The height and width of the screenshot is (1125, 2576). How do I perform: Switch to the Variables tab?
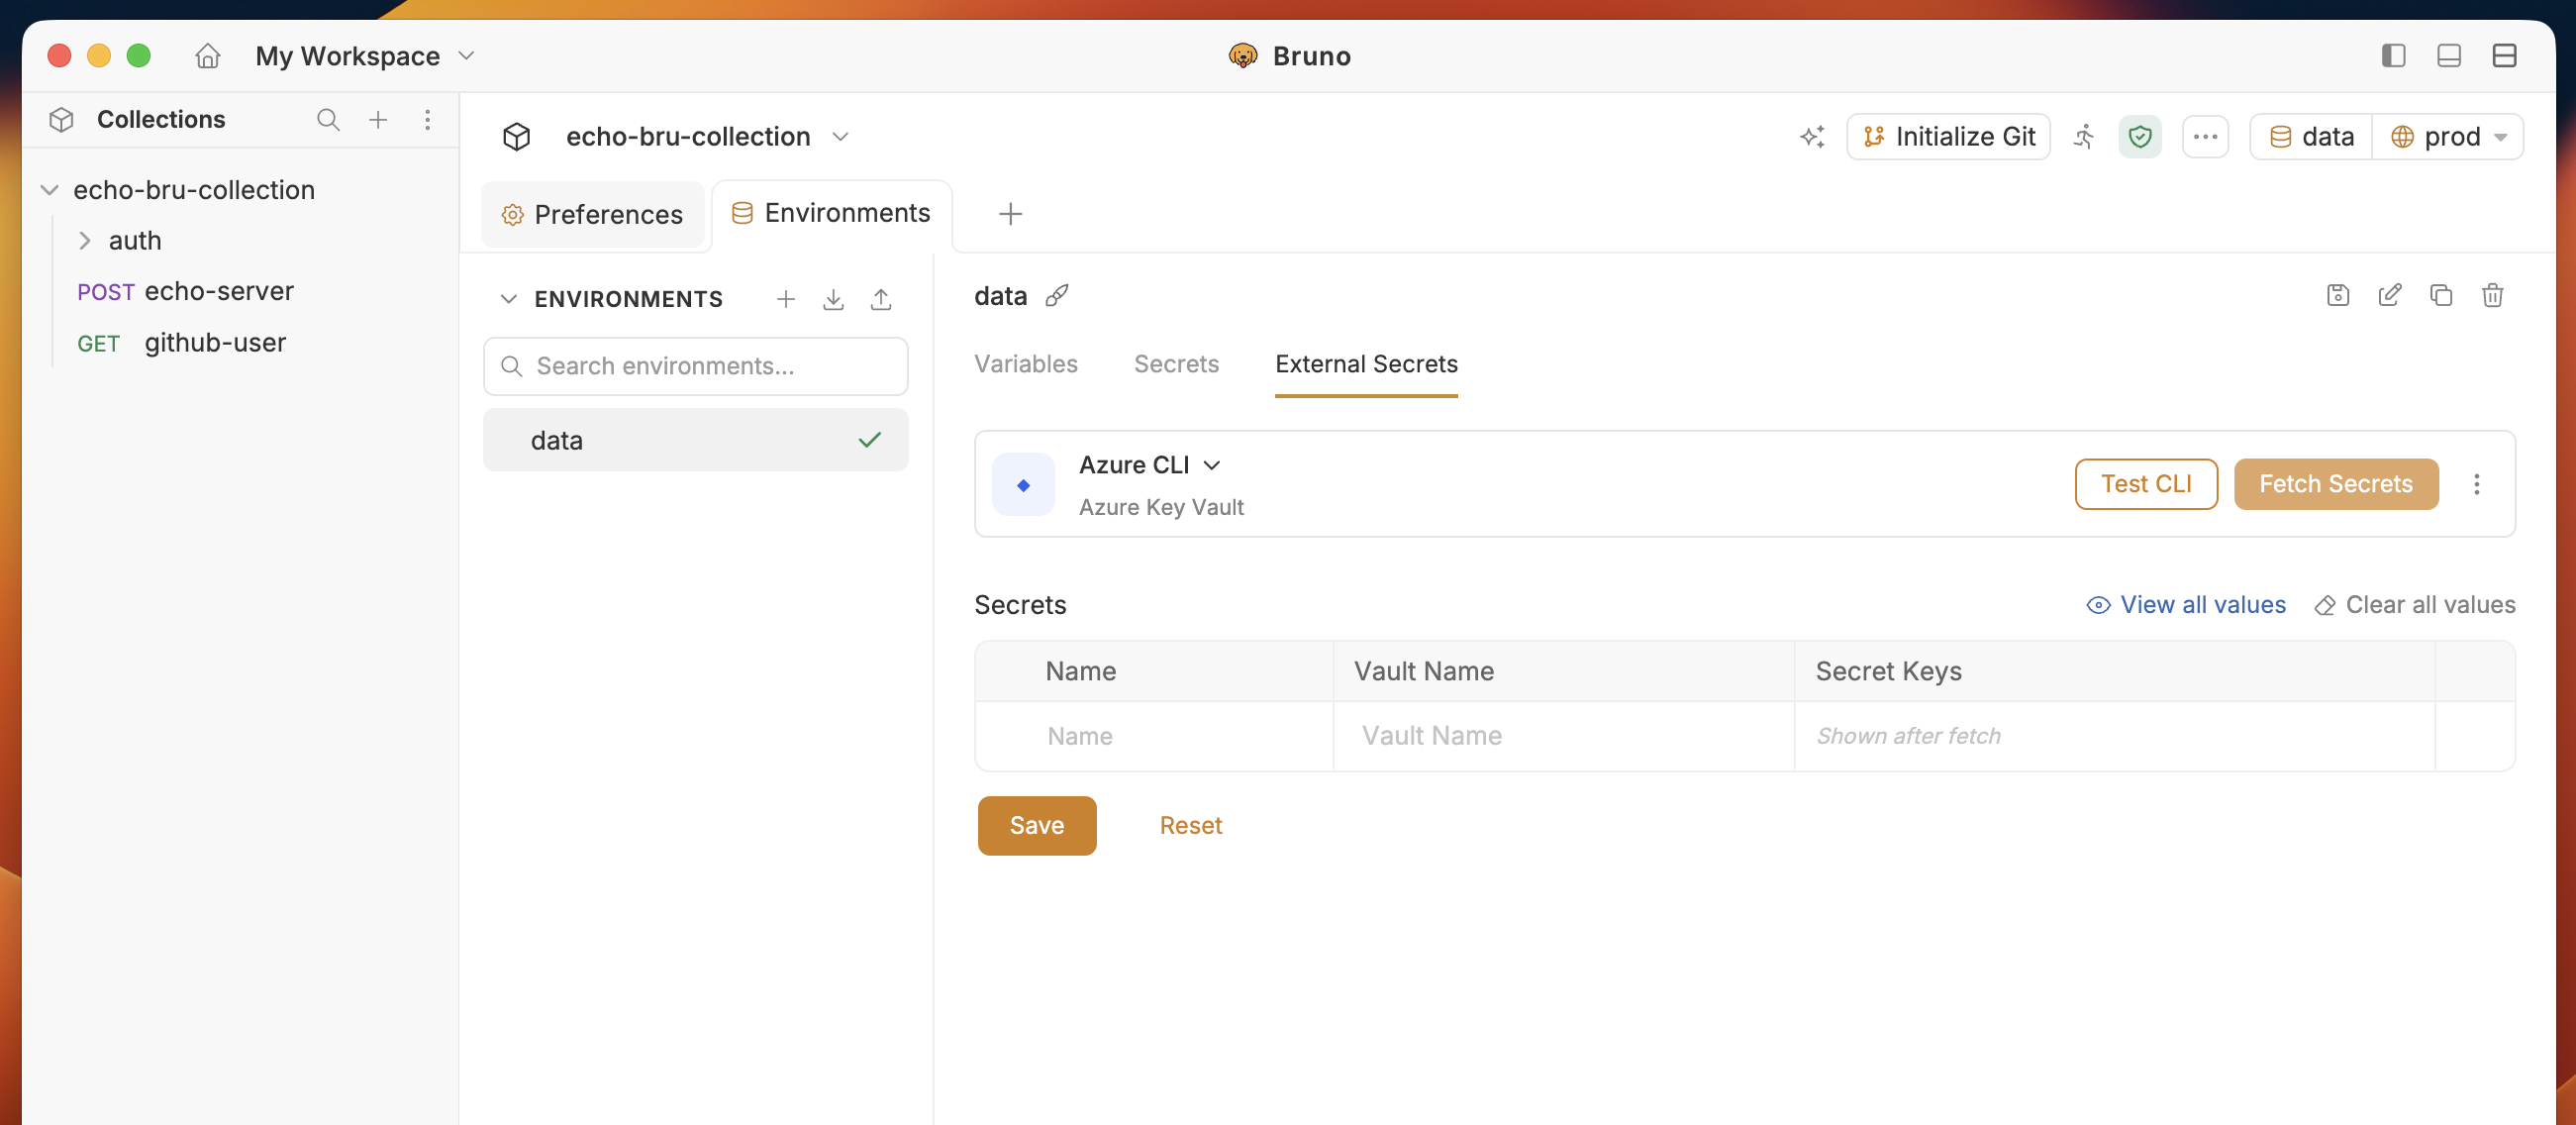(1026, 364)
